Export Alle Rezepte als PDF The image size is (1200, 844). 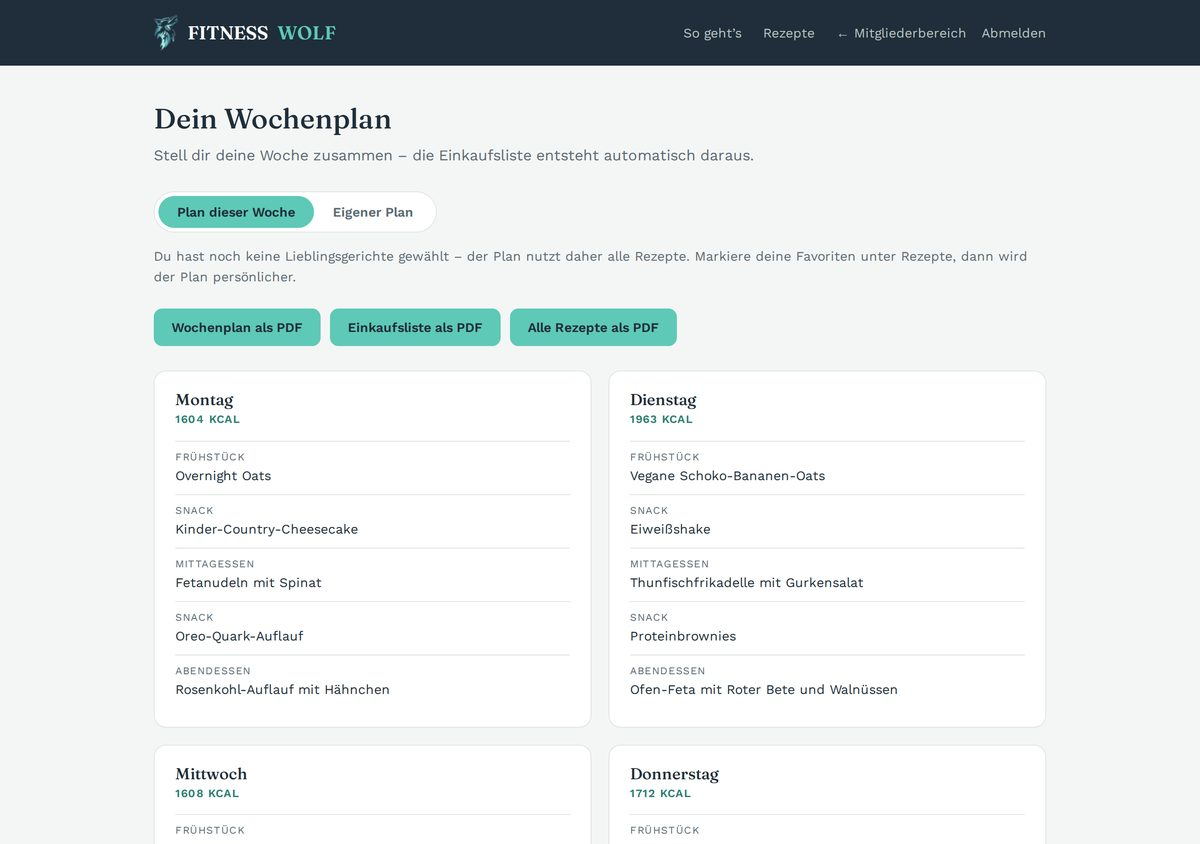(593, 327)
